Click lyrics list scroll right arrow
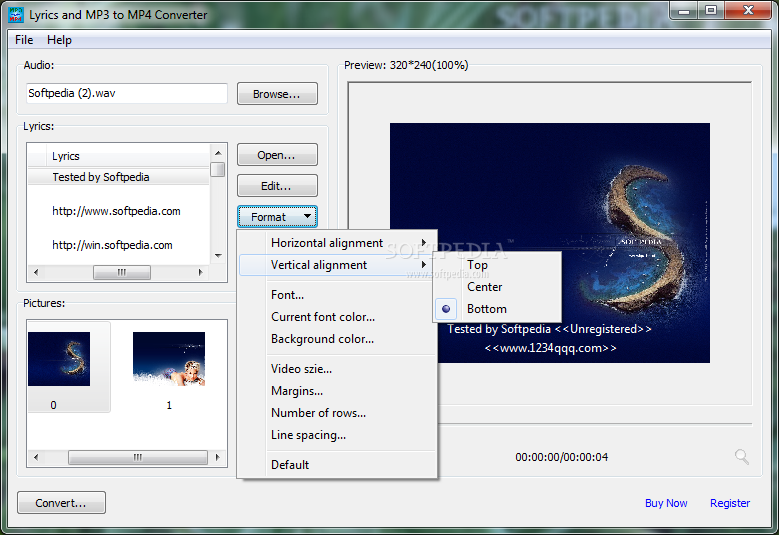The height and width of the screenshot is (535, 779). (x=201, y=272)
